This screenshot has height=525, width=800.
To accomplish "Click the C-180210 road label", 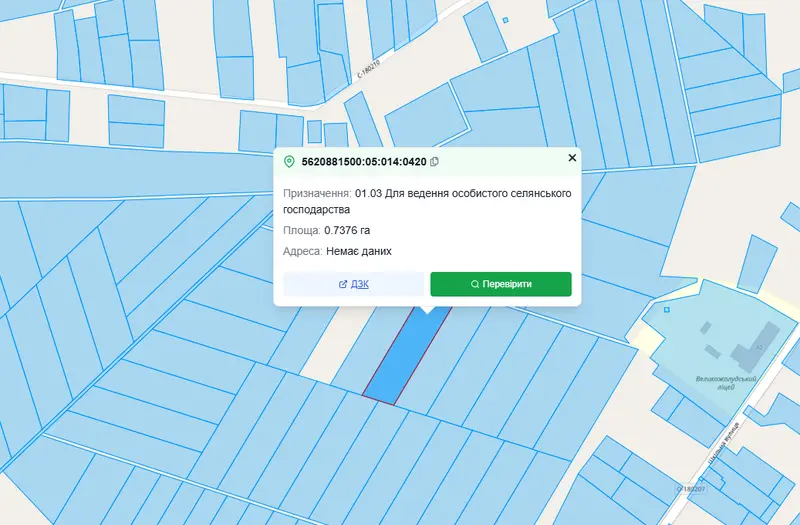I will pos(368,68).
